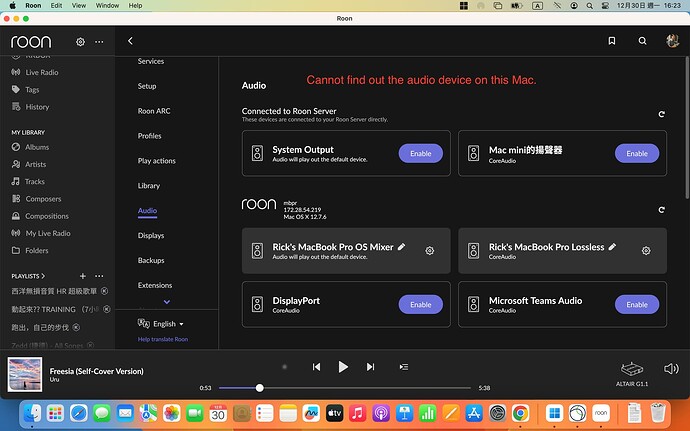Open Music app from the Dock
The image size is (690, 431).
358,413
